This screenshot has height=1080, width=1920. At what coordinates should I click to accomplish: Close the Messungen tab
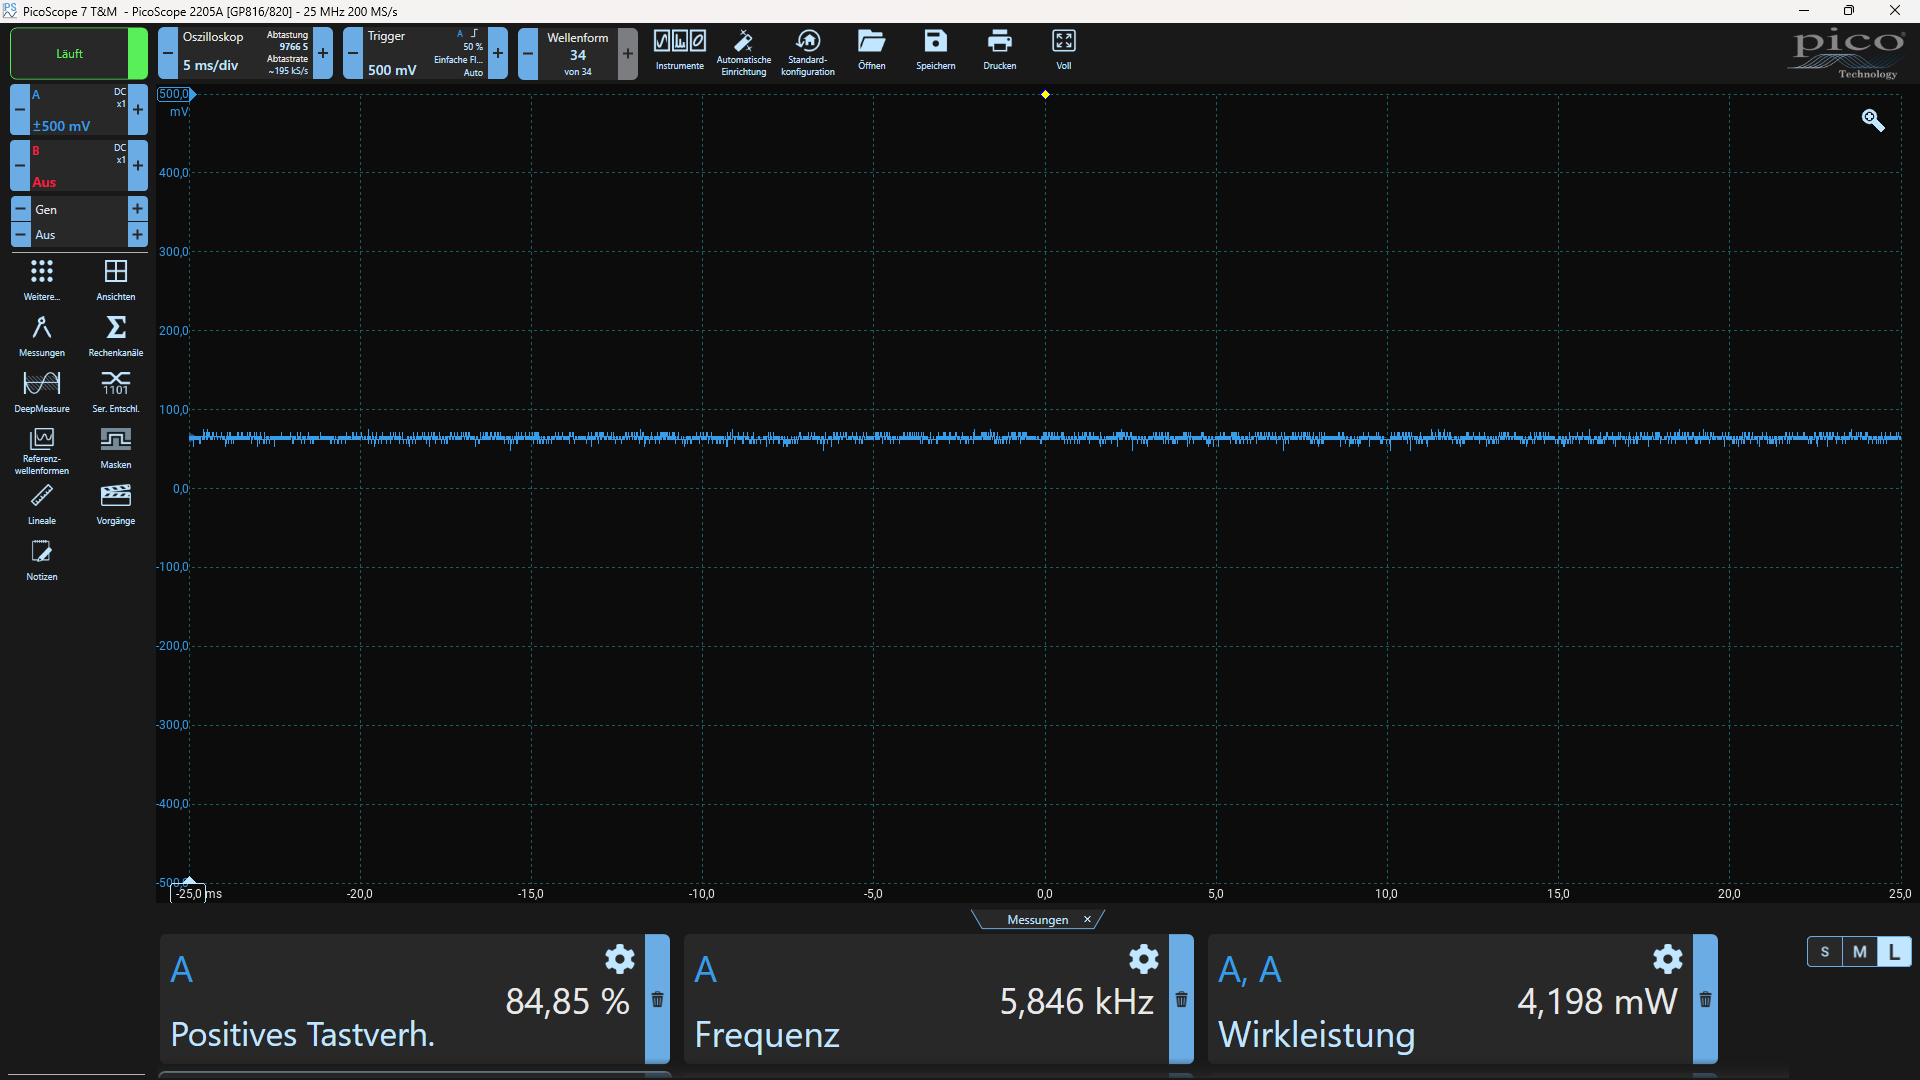click(1087, 919)
